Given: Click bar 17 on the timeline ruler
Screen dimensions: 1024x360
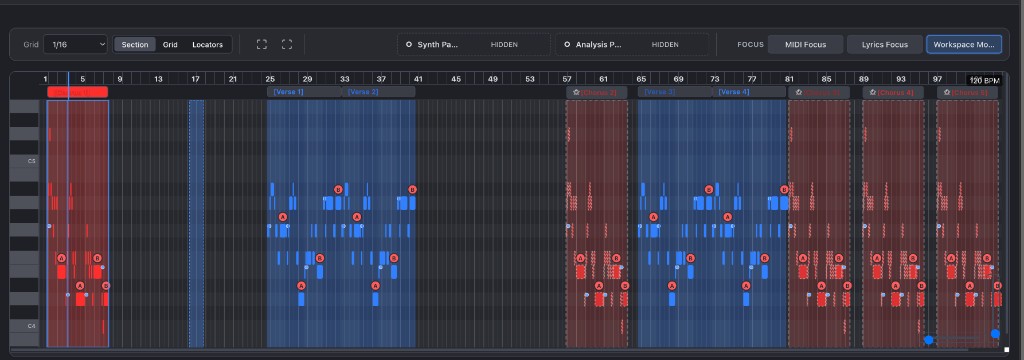Looking at the screenshot, I should pos(195,79).
